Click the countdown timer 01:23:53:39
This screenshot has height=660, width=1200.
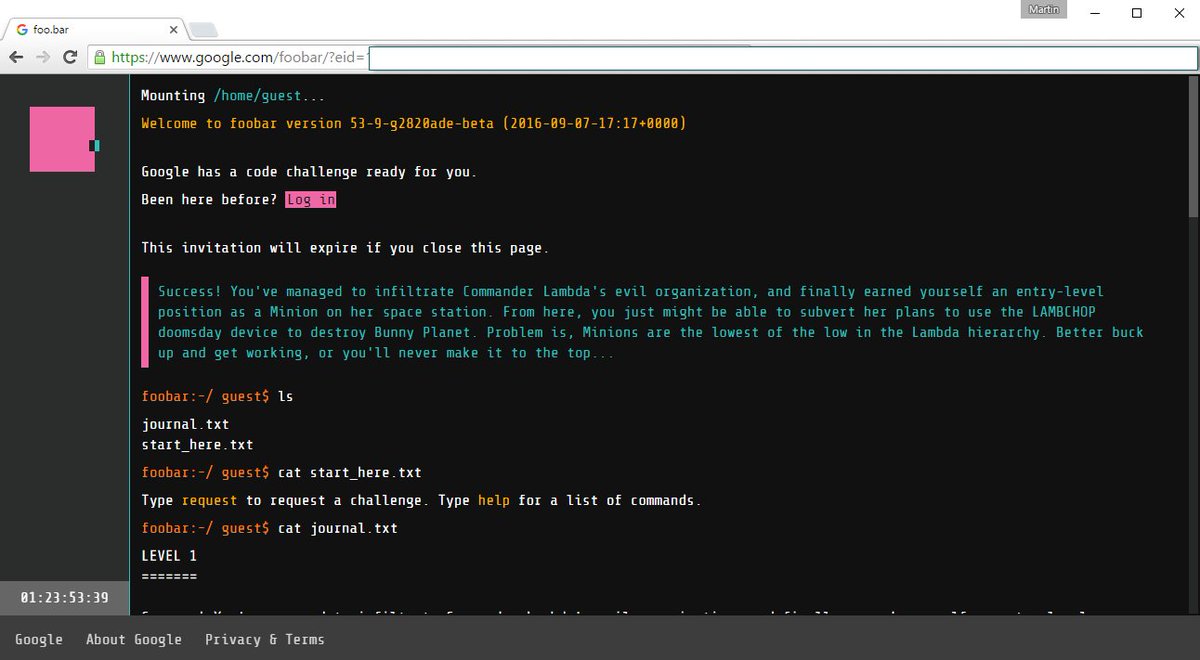65,598
